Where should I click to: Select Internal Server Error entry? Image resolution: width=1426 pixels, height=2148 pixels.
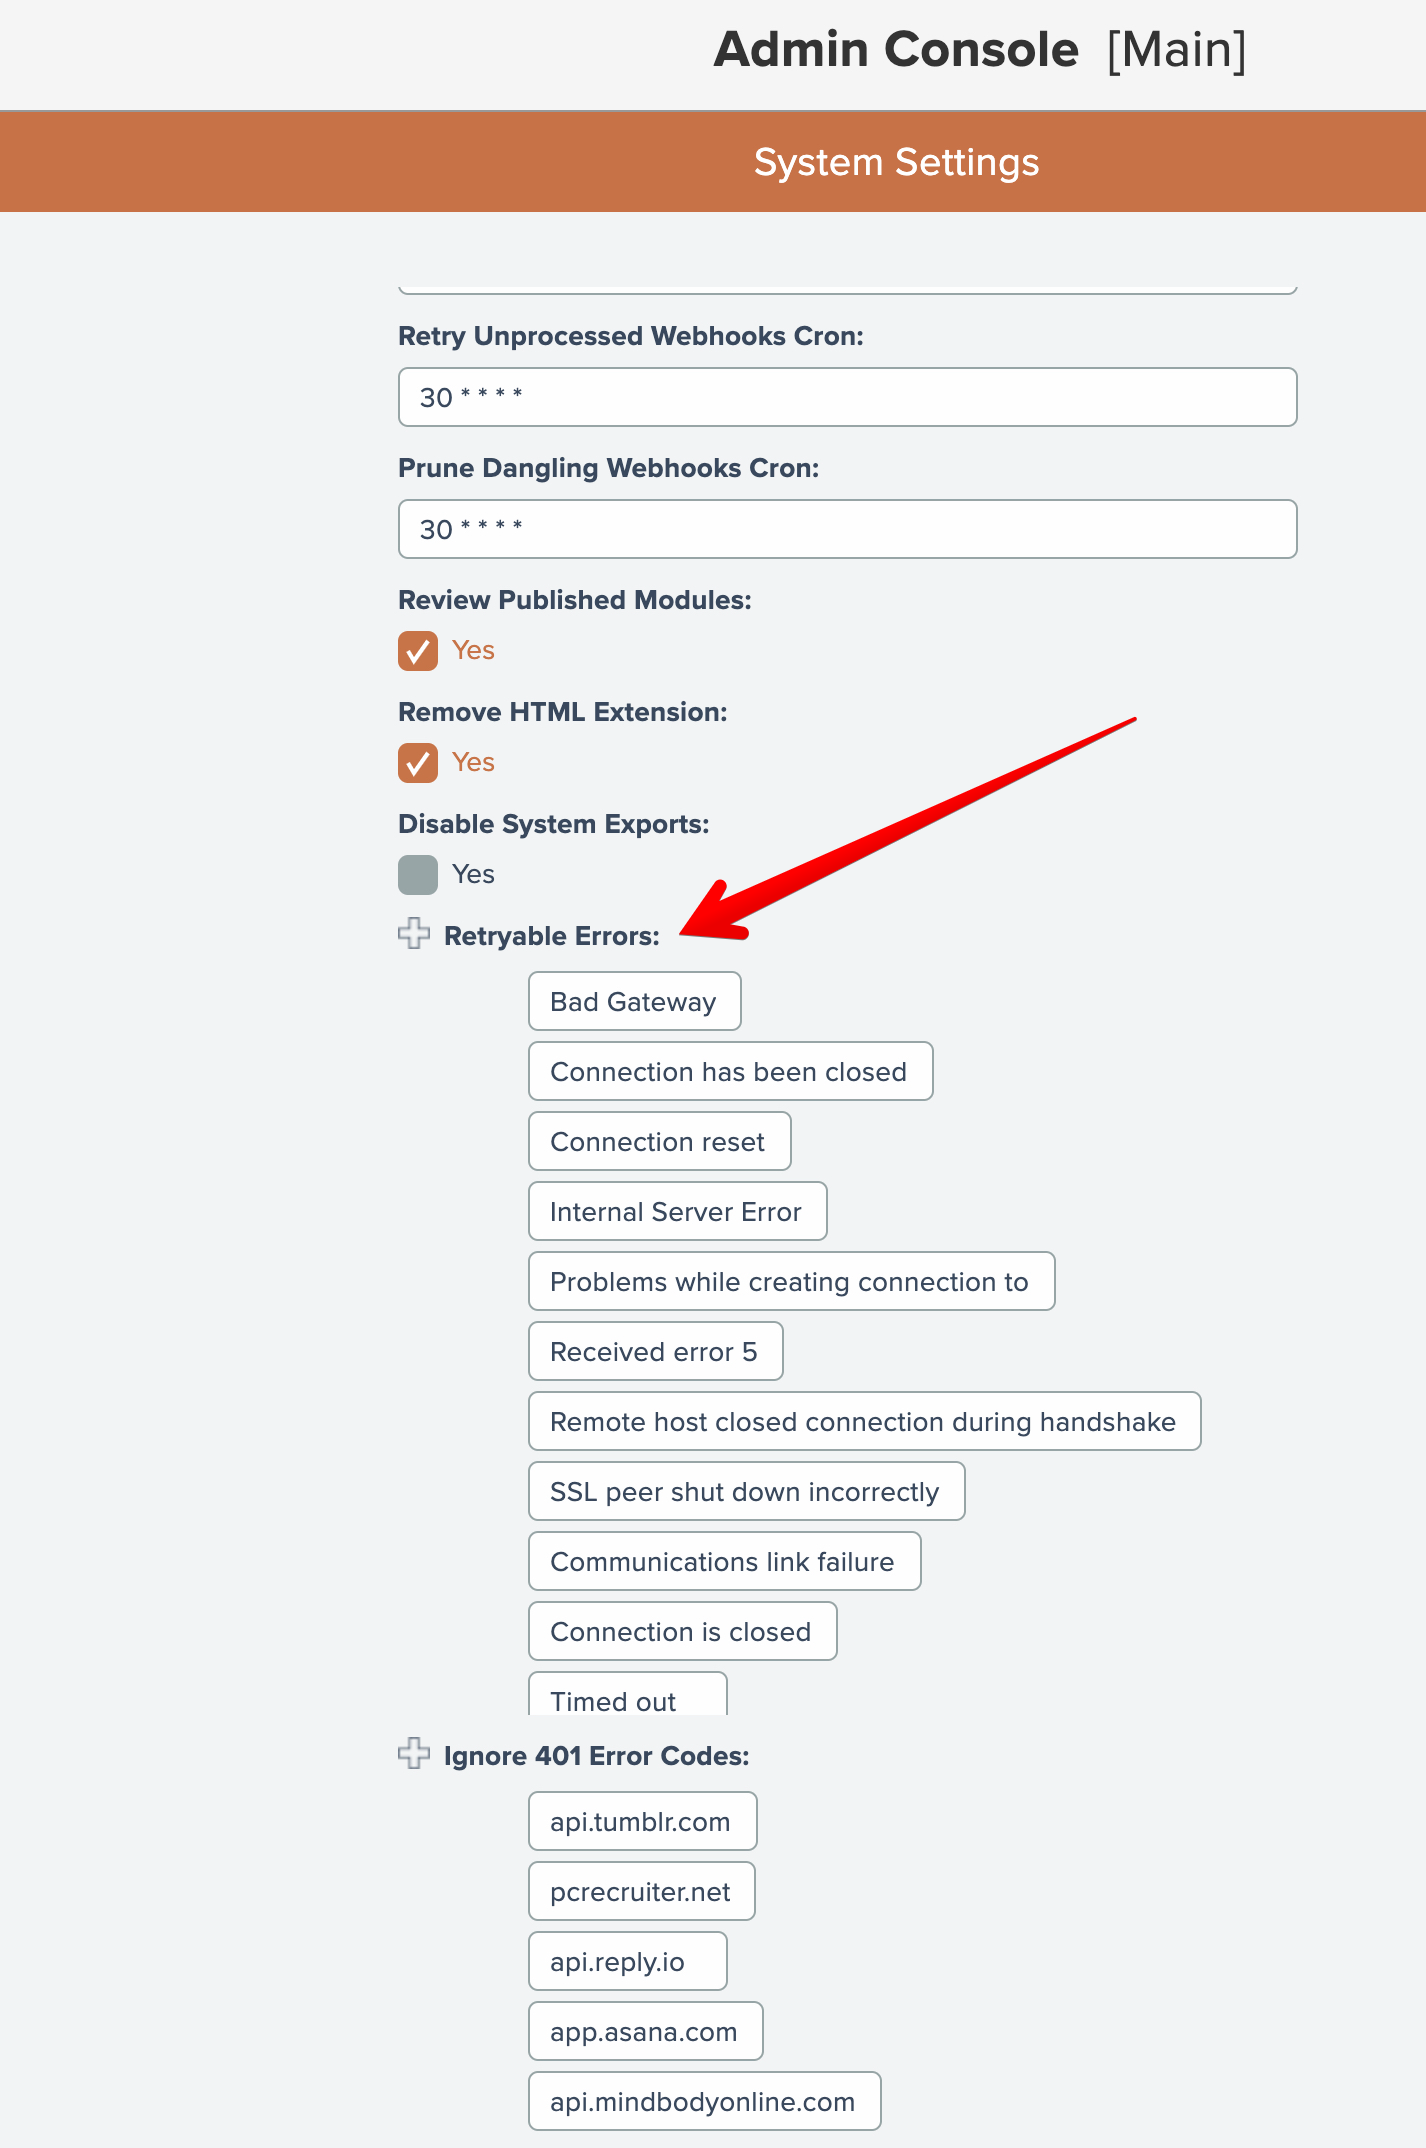(x=677, y=1211)
